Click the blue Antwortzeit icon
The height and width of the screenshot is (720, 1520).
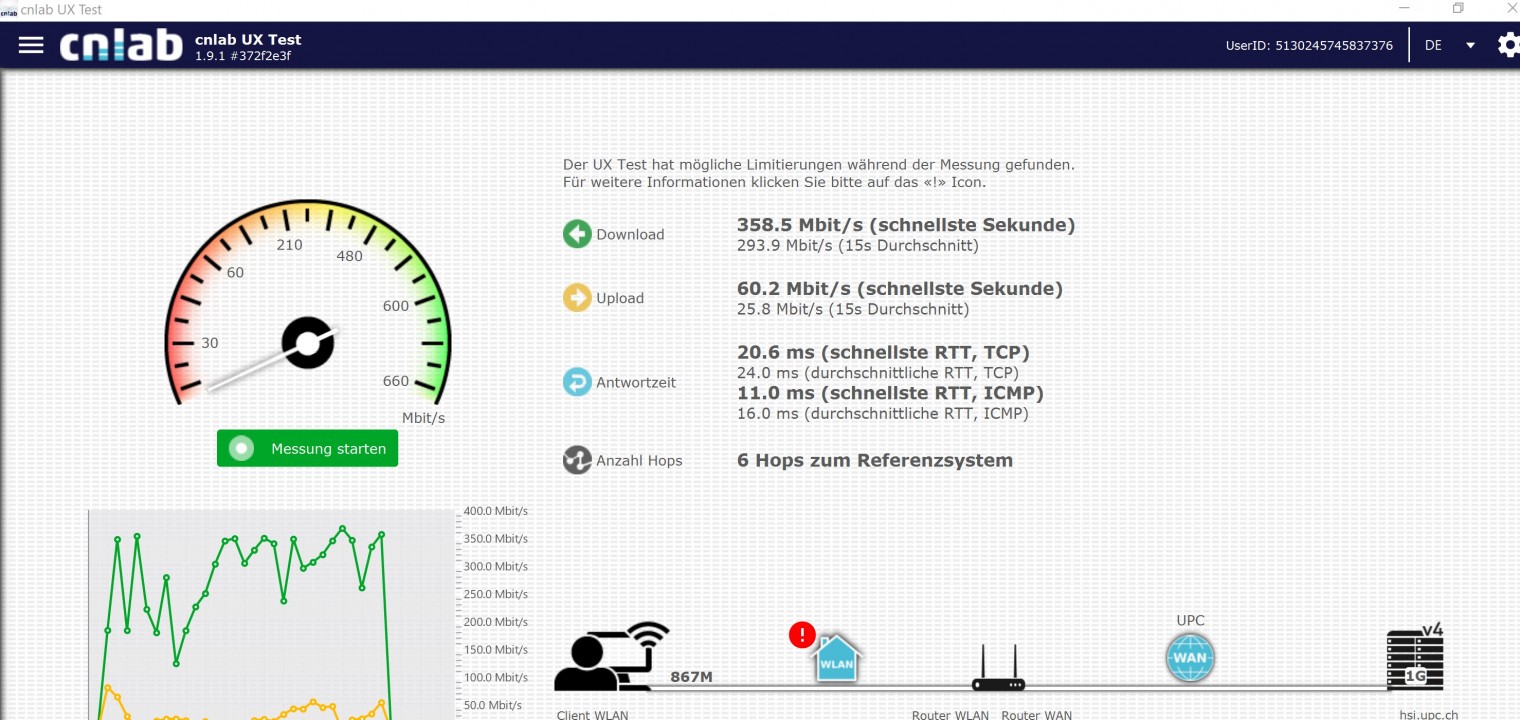[x=577, y=382]
